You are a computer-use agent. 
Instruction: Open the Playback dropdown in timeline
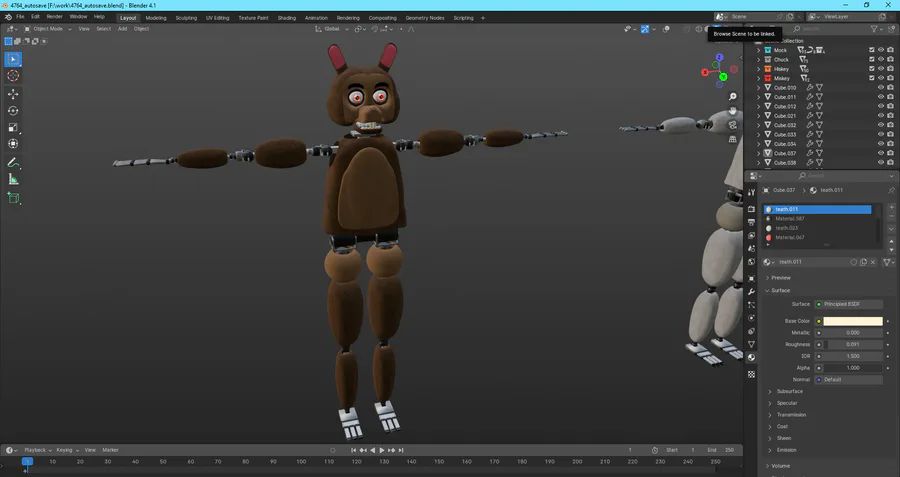38,450
